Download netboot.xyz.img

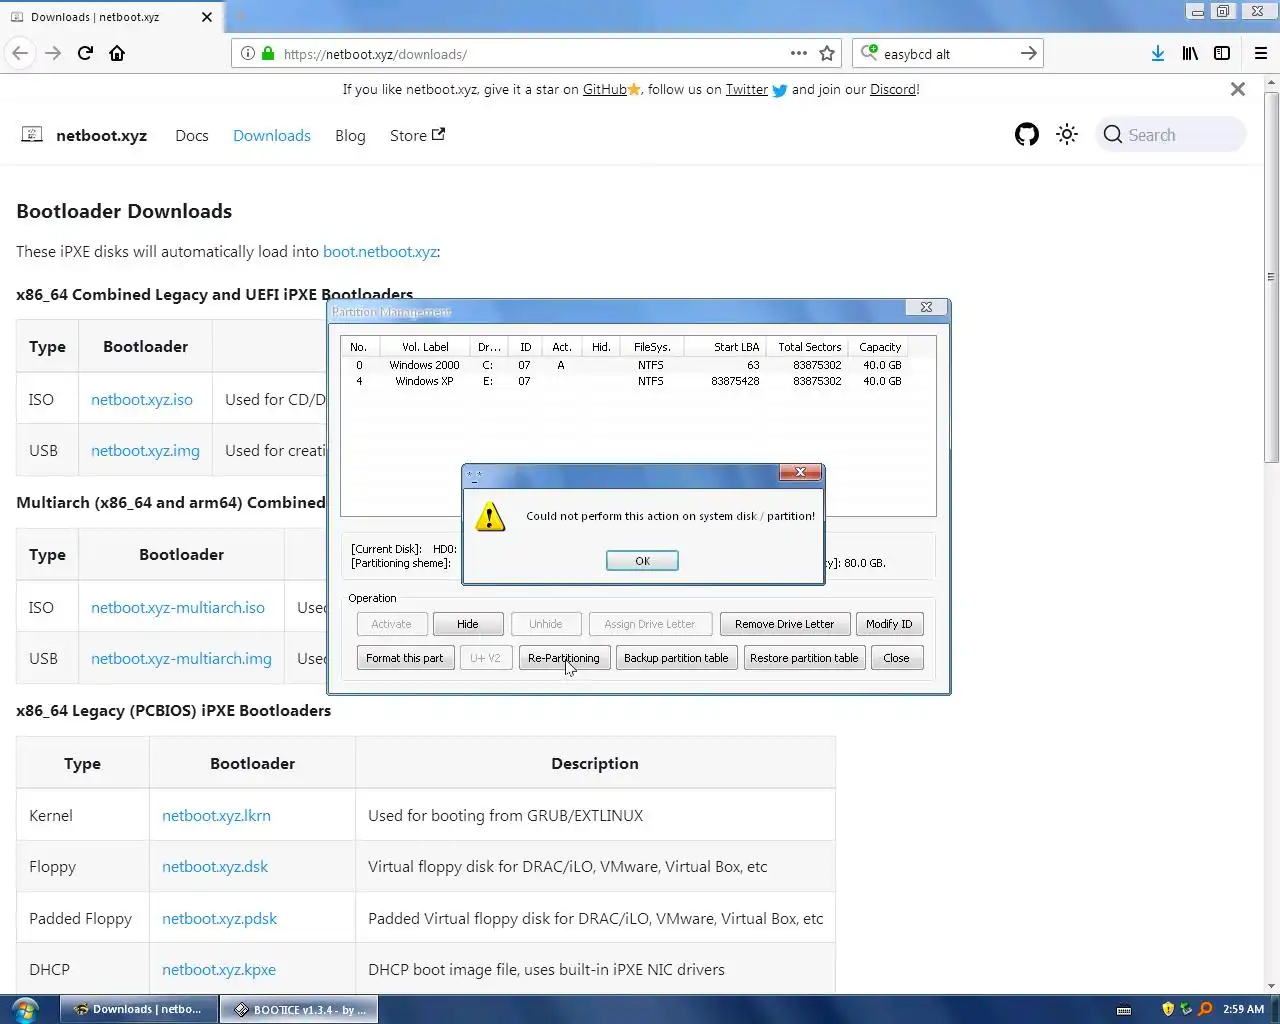point(145,450)
